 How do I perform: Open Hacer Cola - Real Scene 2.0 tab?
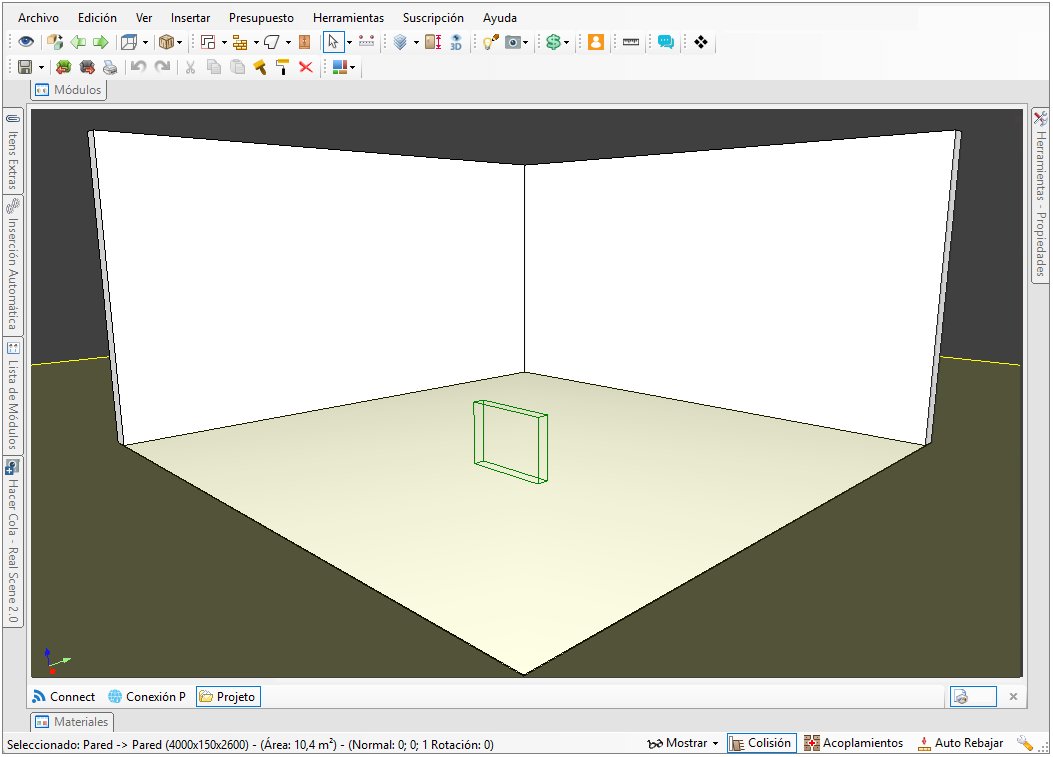point(13,541)
